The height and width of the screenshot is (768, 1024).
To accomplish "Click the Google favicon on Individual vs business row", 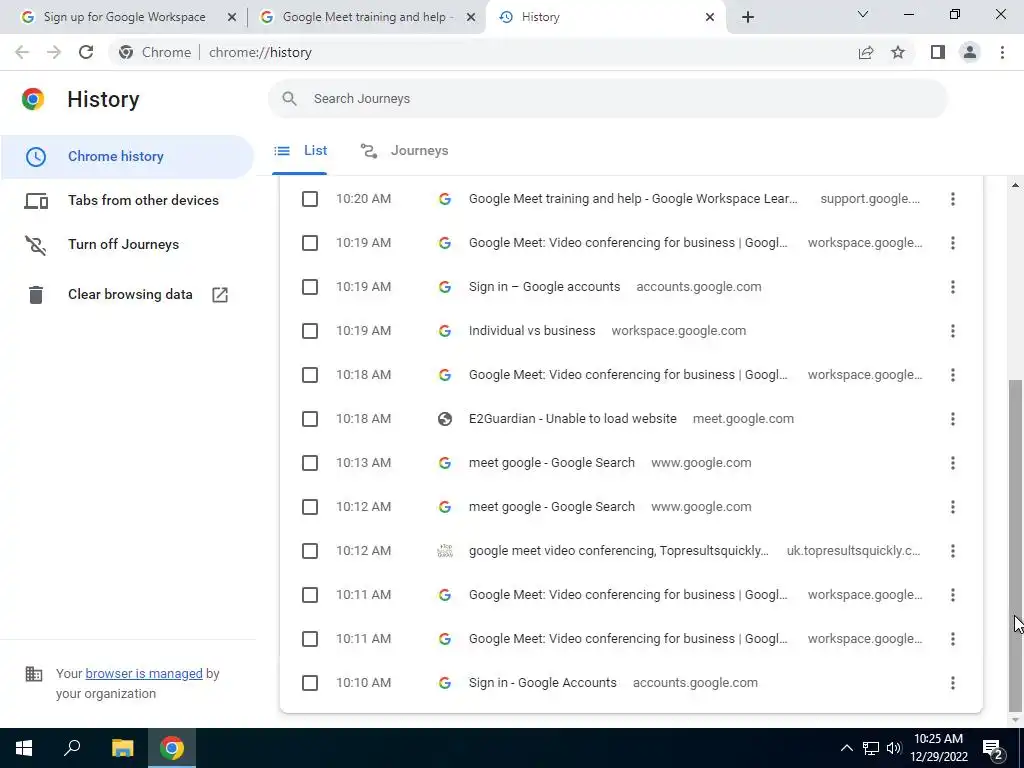I will click(445, 331).
